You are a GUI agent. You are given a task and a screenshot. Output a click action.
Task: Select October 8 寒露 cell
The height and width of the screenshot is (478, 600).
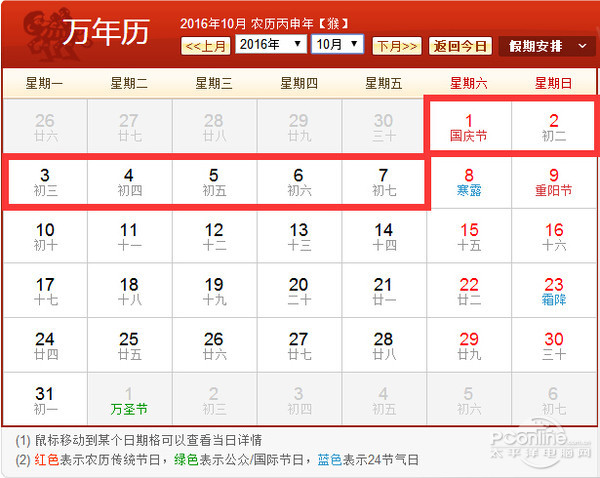(469, 181)
